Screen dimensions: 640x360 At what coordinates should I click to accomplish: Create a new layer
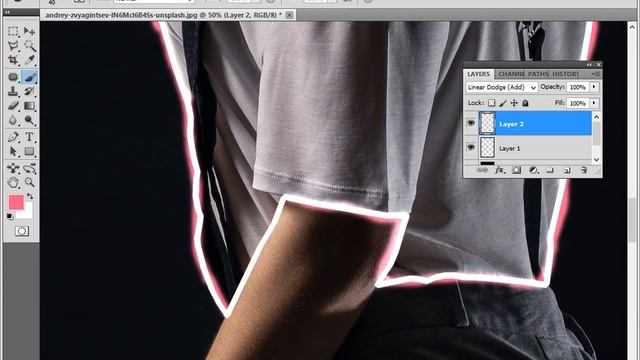click(x=567, y=170)
